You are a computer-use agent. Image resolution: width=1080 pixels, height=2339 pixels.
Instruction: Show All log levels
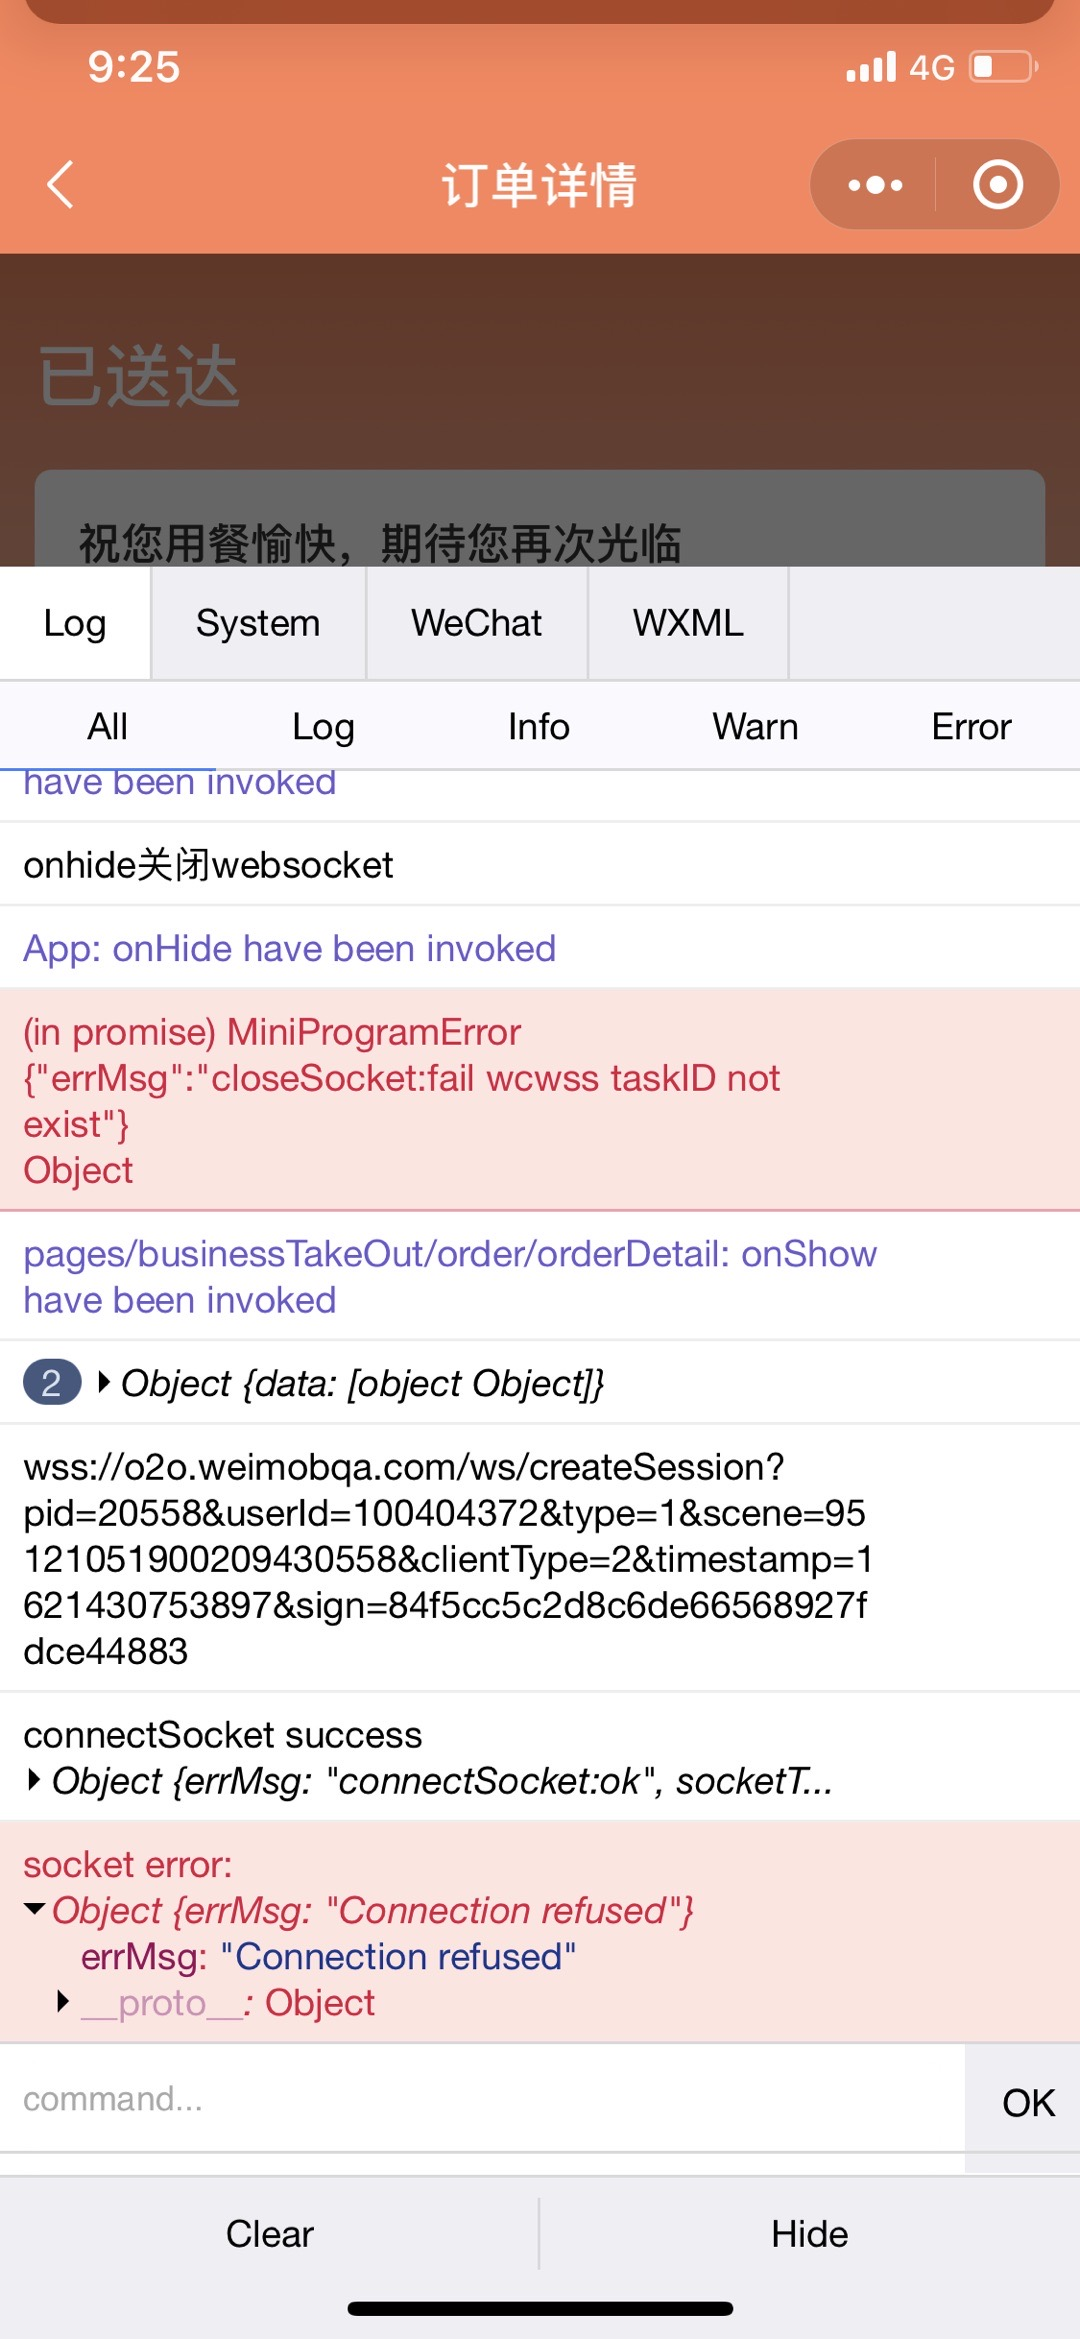click(108, 727)
